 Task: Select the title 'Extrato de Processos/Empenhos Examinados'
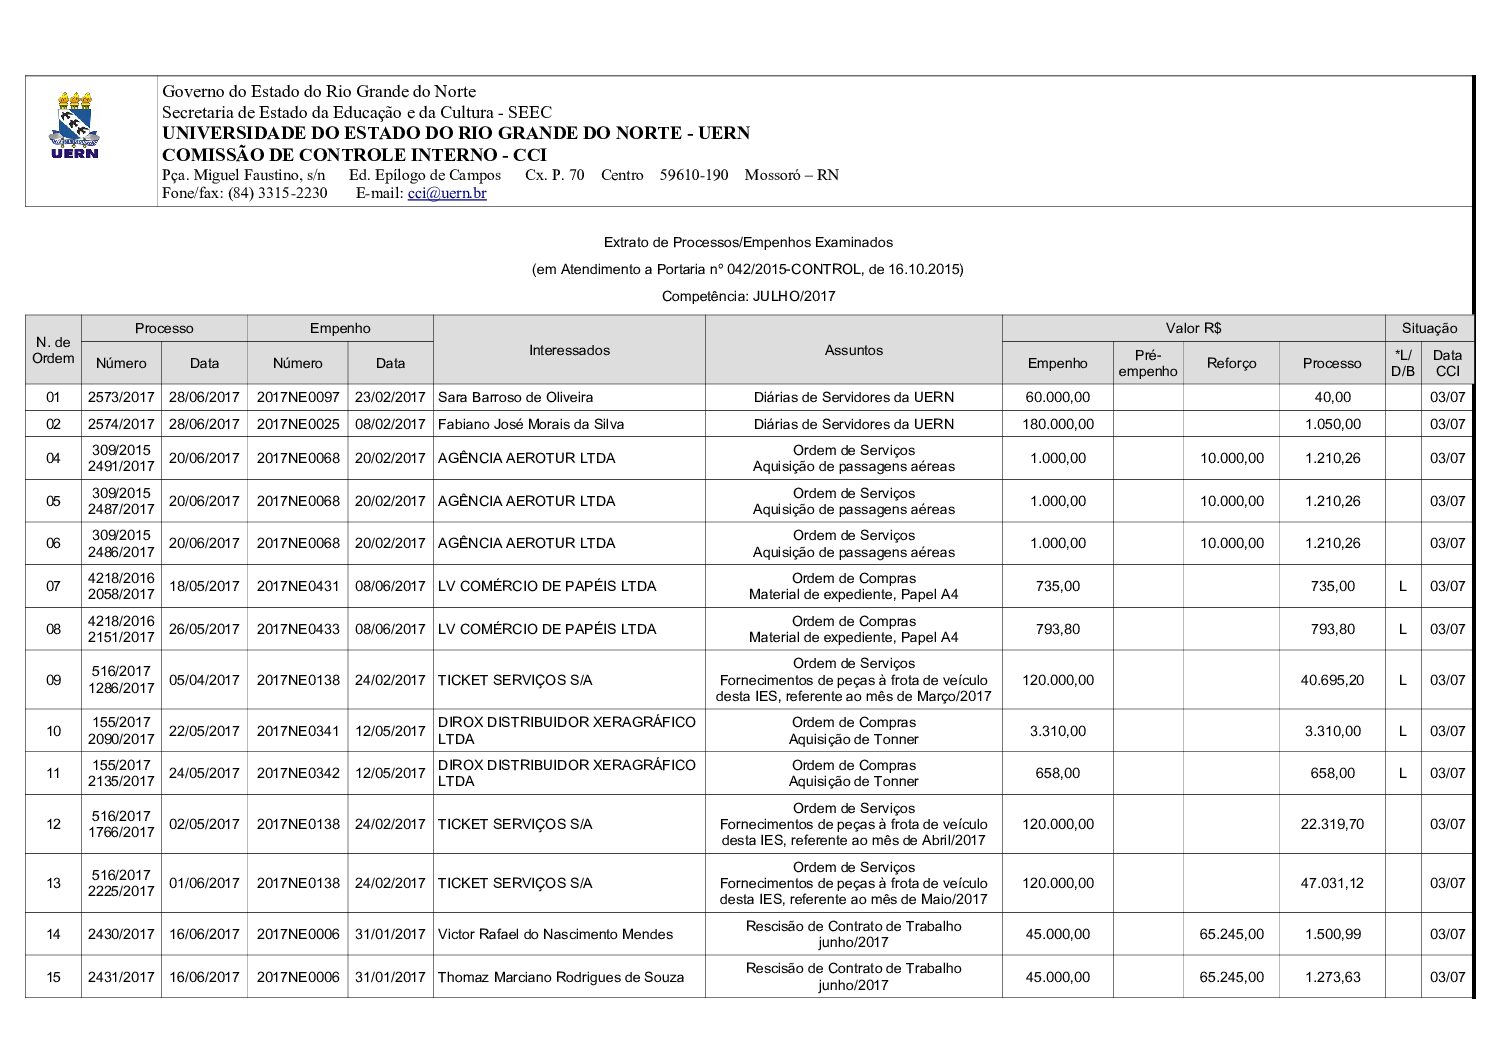(748, 242)
